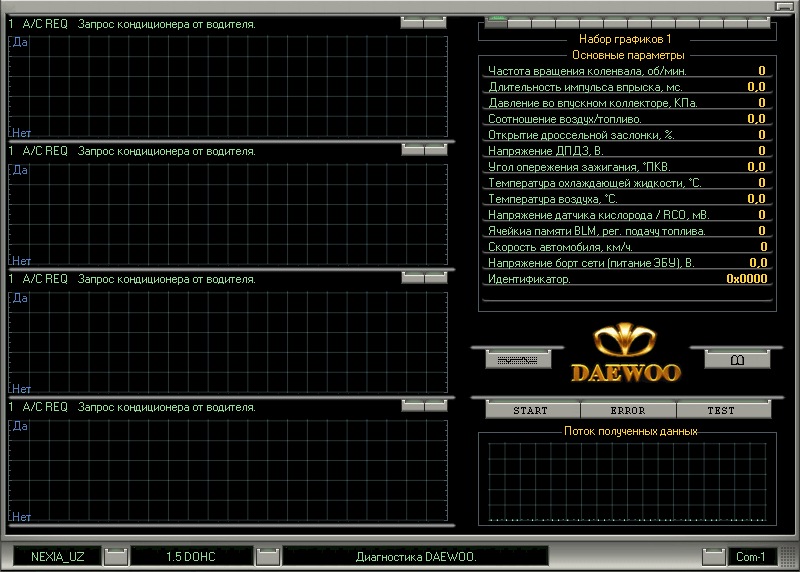Click the bottom A/C REQ graph area

click(x=228, y=470)
